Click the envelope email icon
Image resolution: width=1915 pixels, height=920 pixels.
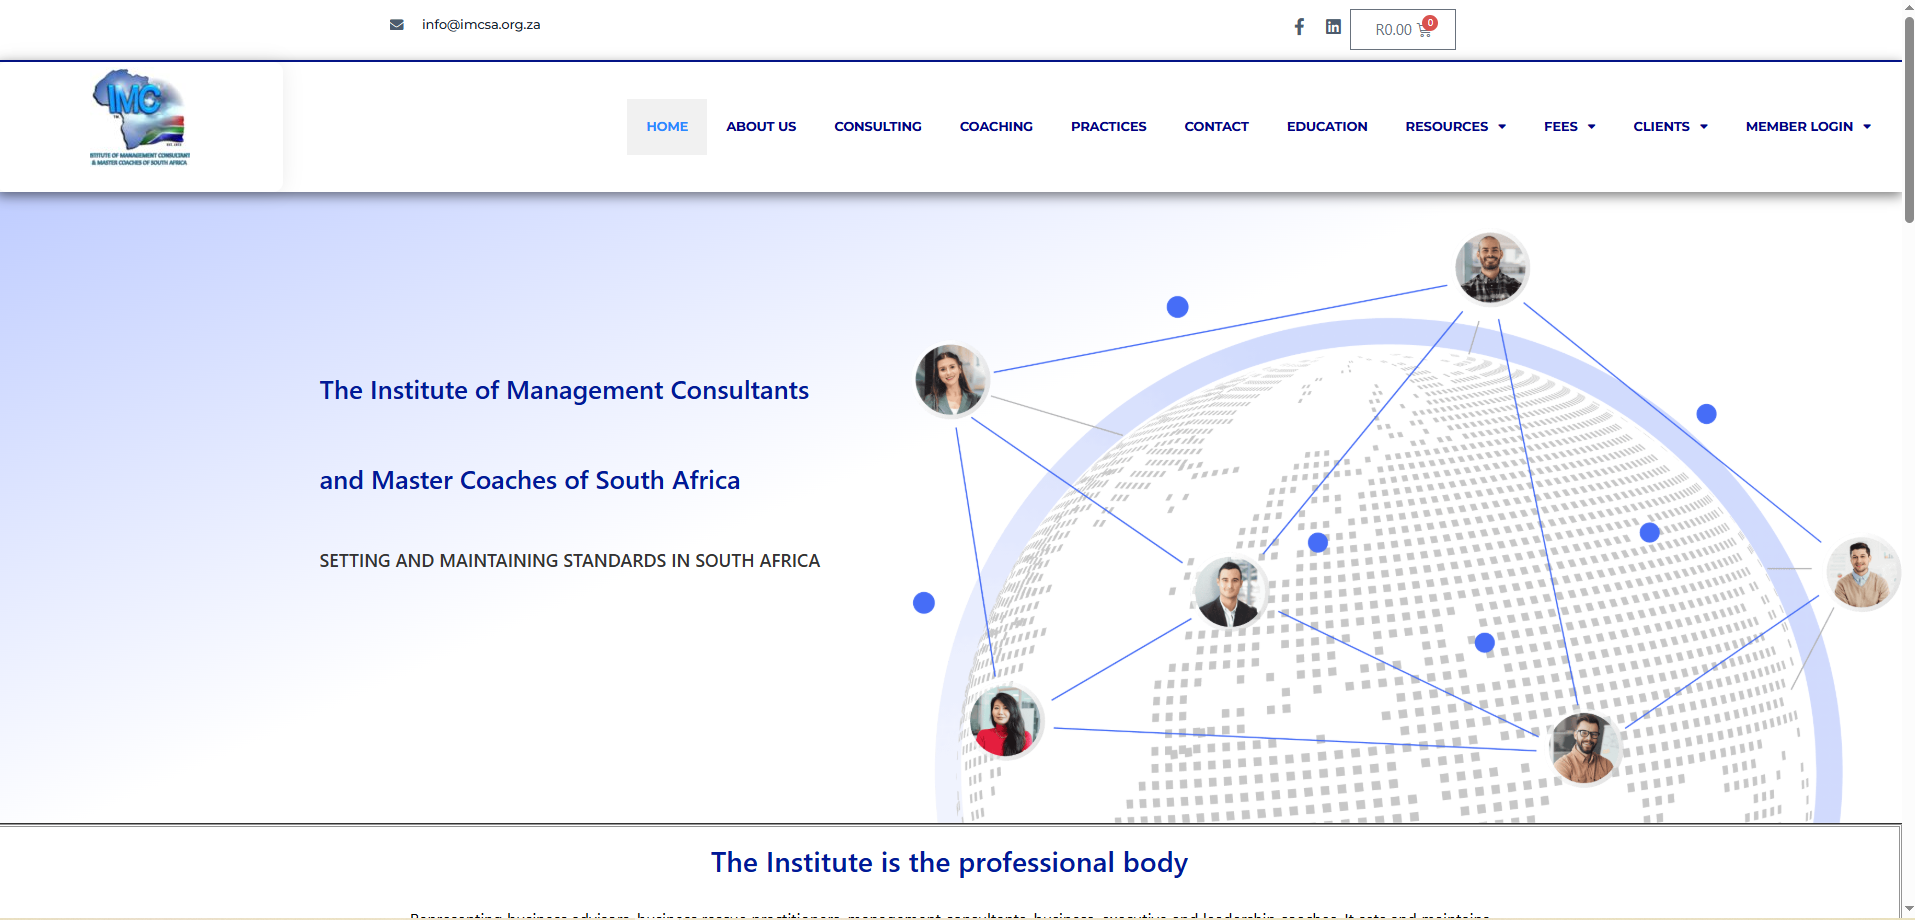(x=397, y=25)
